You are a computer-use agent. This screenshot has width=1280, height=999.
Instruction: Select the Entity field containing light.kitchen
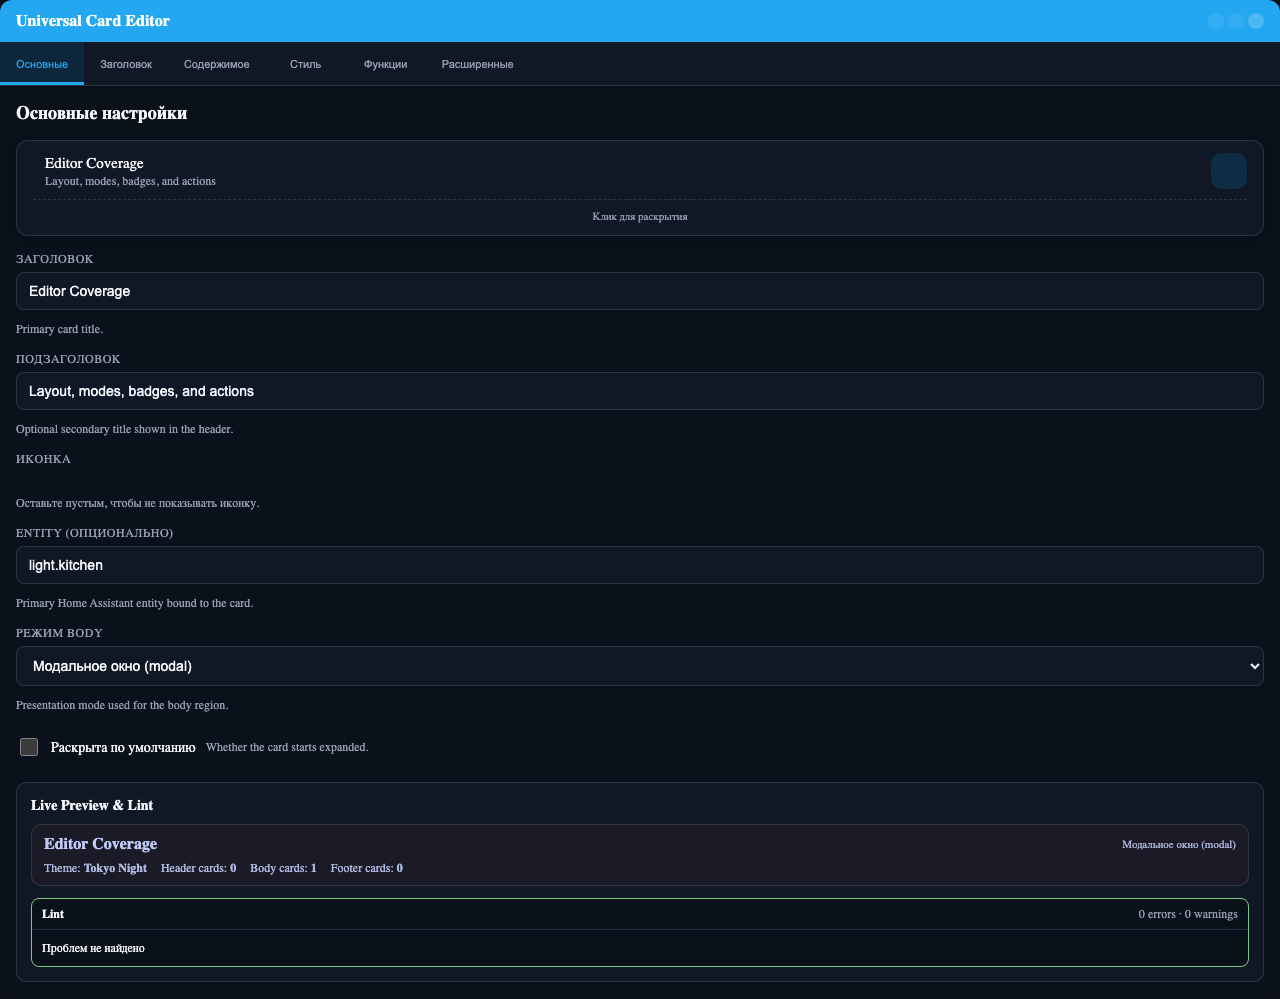640,565
